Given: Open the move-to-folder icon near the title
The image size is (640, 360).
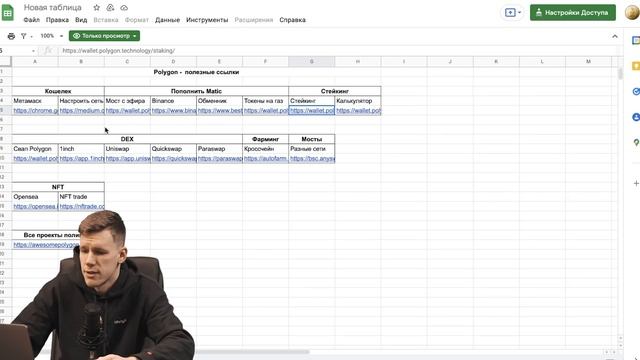Looking at the screenshot, I should 110,8.
